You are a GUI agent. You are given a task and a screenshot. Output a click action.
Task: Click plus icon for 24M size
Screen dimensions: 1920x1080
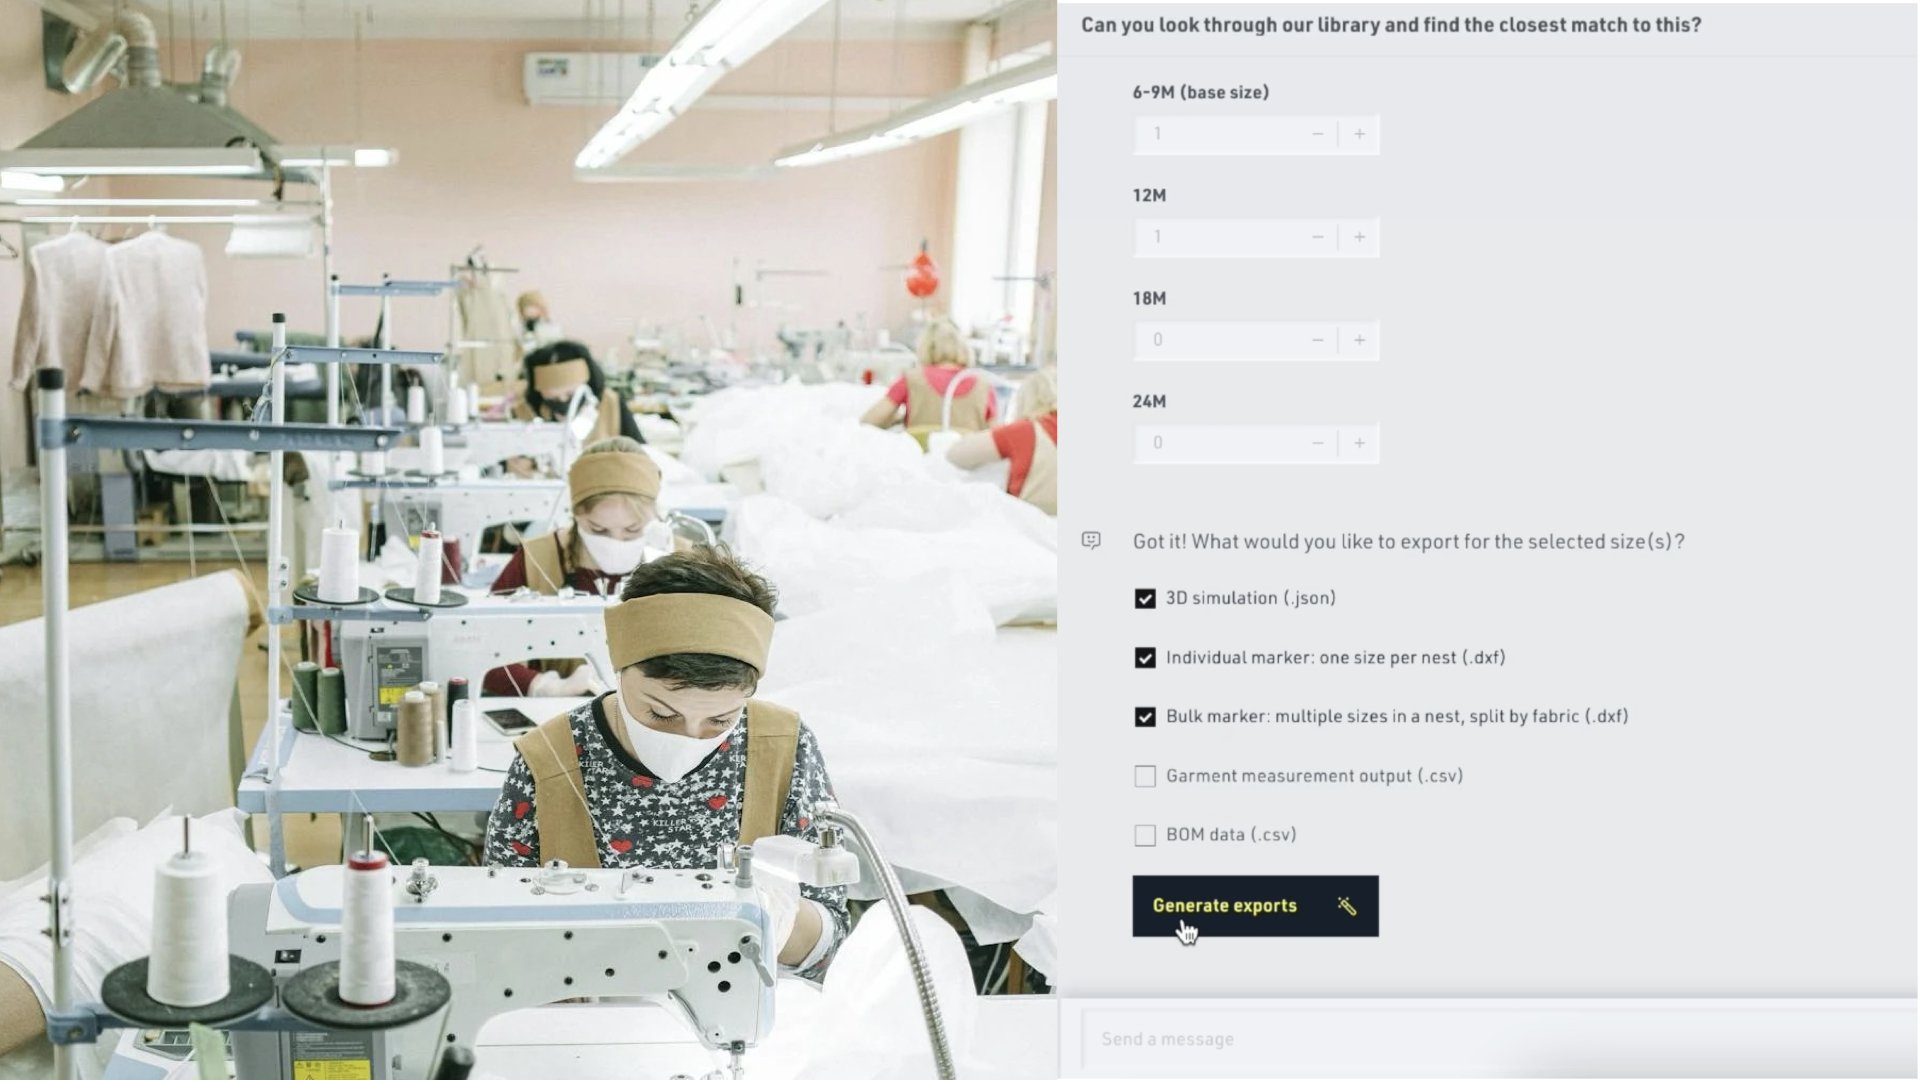pyautogui.click(x=1359, y=443)
